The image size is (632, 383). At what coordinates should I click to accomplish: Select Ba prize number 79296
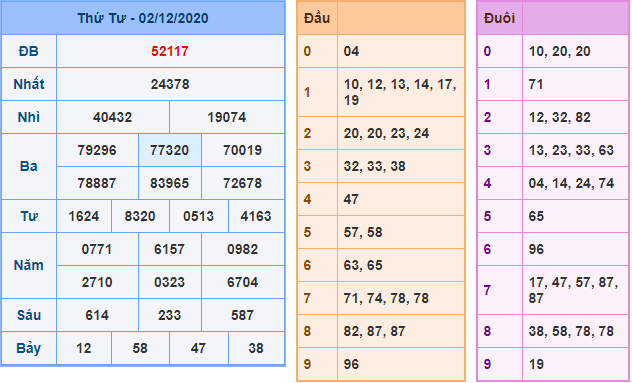coord(97,150)
